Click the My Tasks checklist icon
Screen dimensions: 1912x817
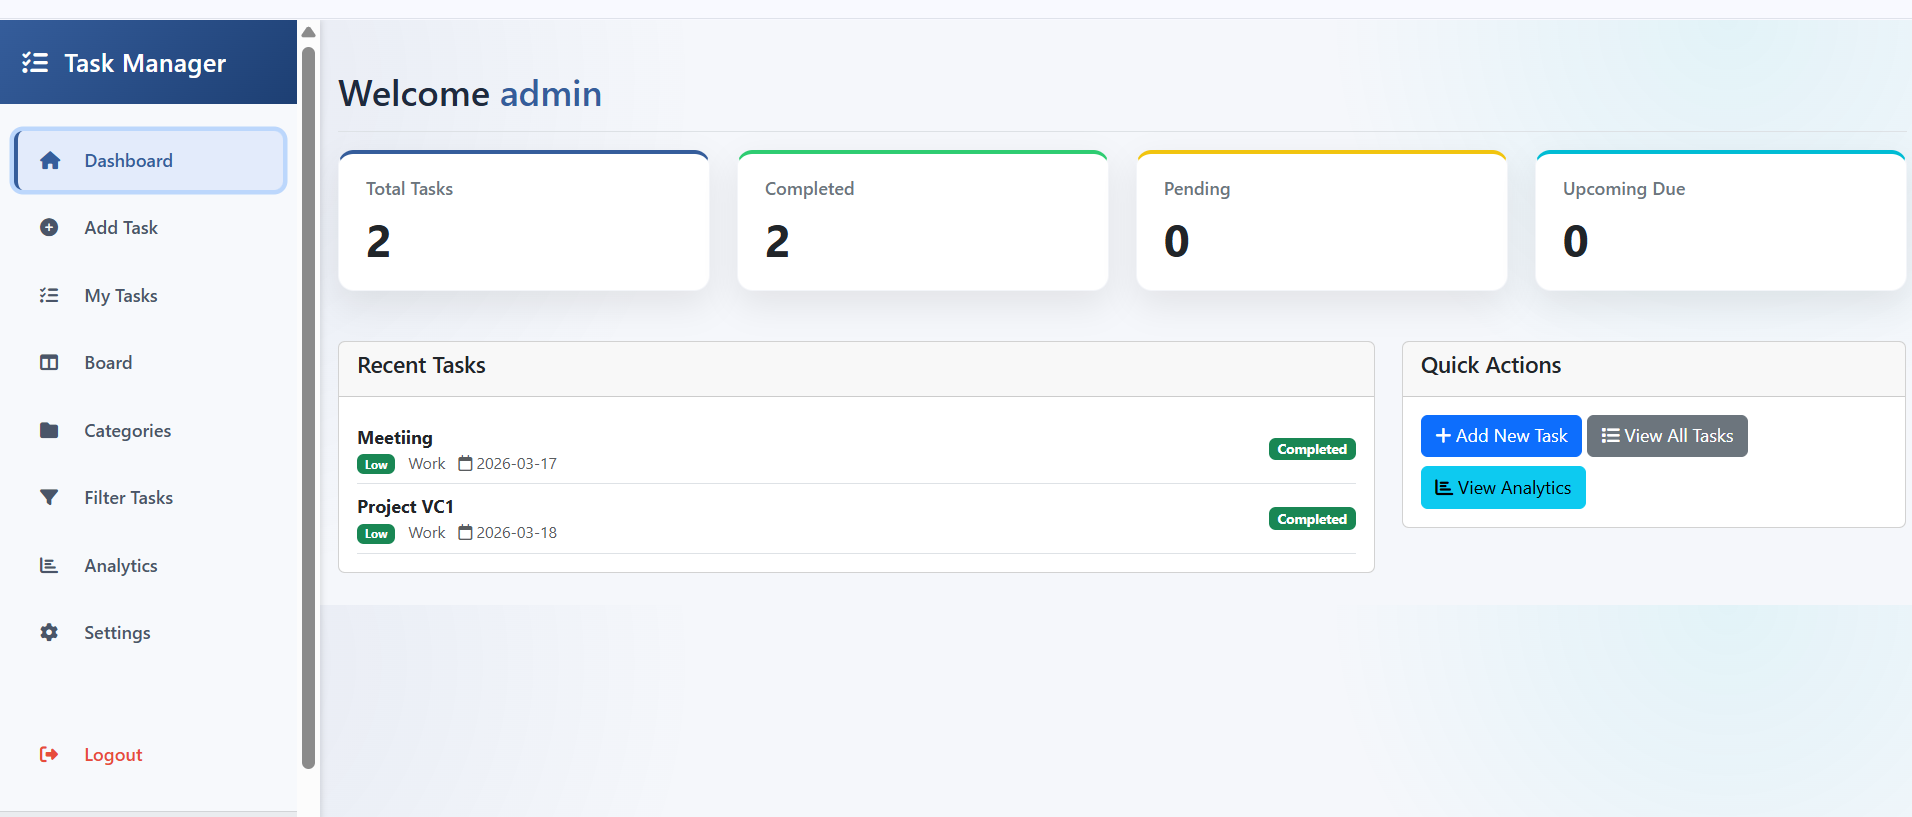49,296
